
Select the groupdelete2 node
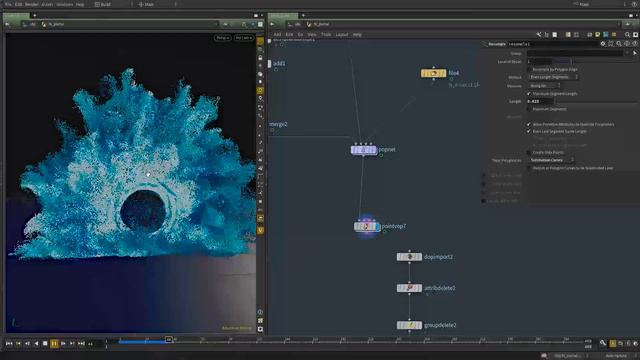tap(409, 325)
